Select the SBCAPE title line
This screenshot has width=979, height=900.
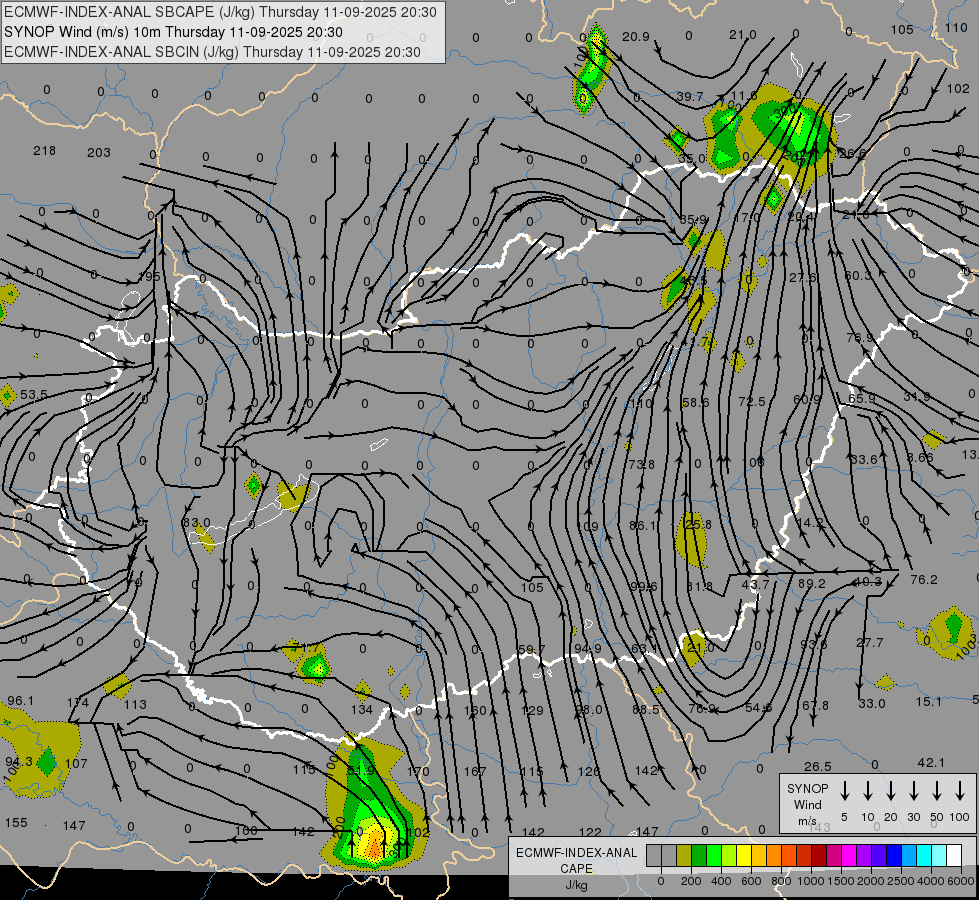220,12
